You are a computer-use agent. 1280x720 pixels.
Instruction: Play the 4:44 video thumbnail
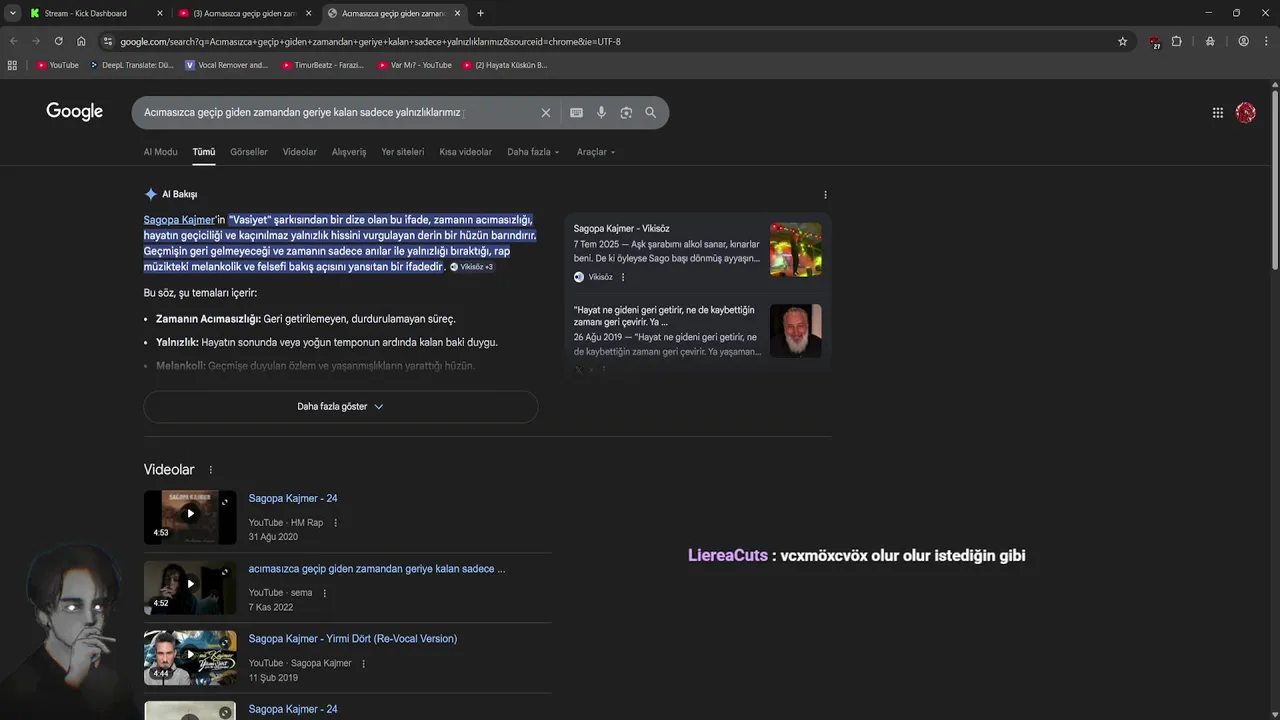click(190, 657)
